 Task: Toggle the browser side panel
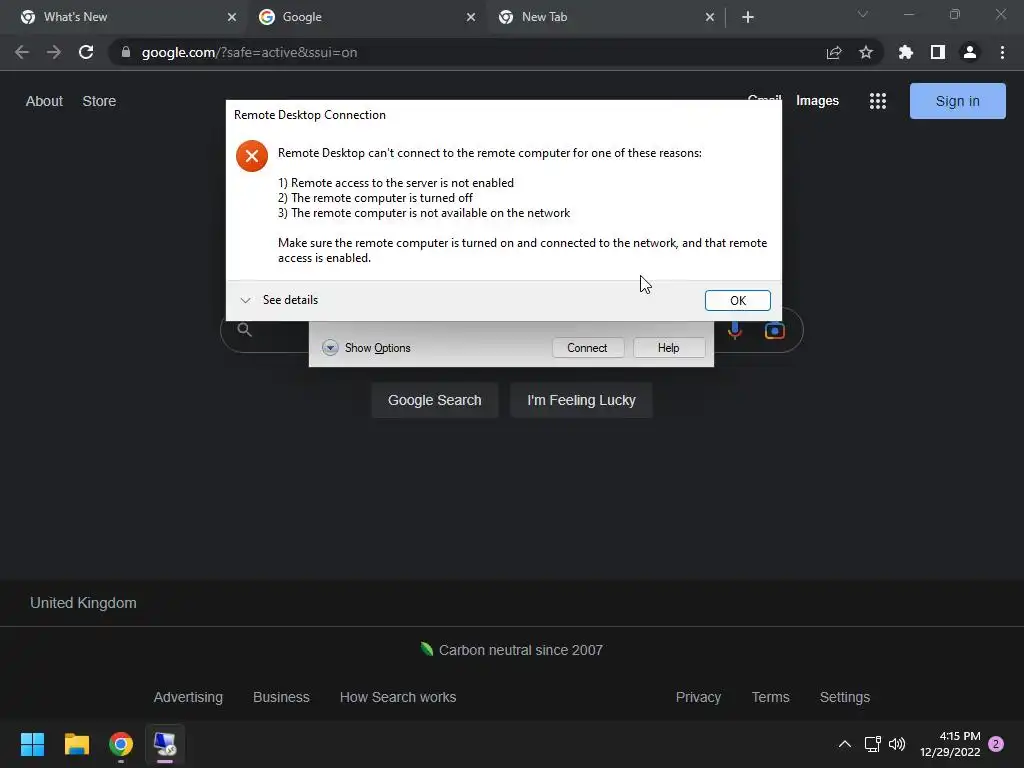coord(938,52)
